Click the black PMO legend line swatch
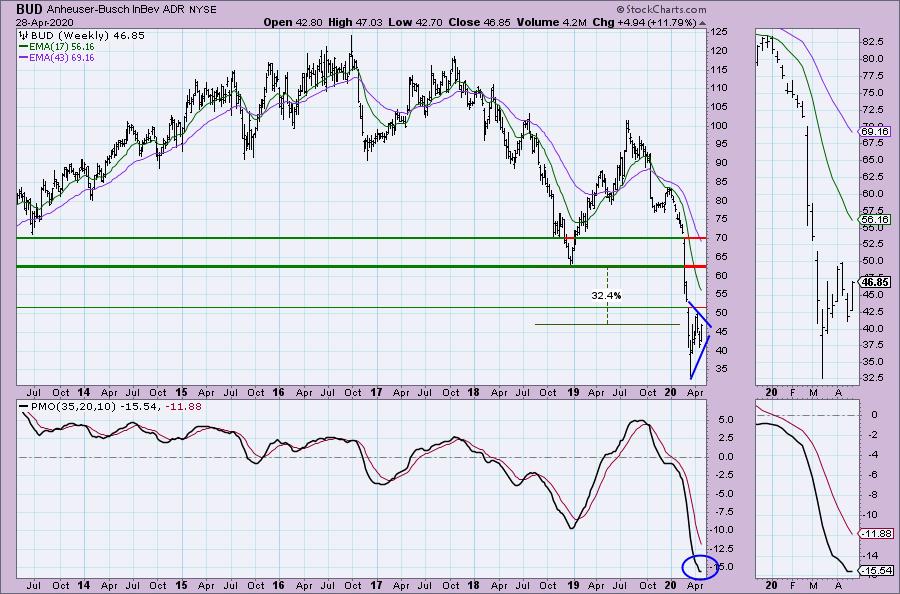 click(24, 406)
